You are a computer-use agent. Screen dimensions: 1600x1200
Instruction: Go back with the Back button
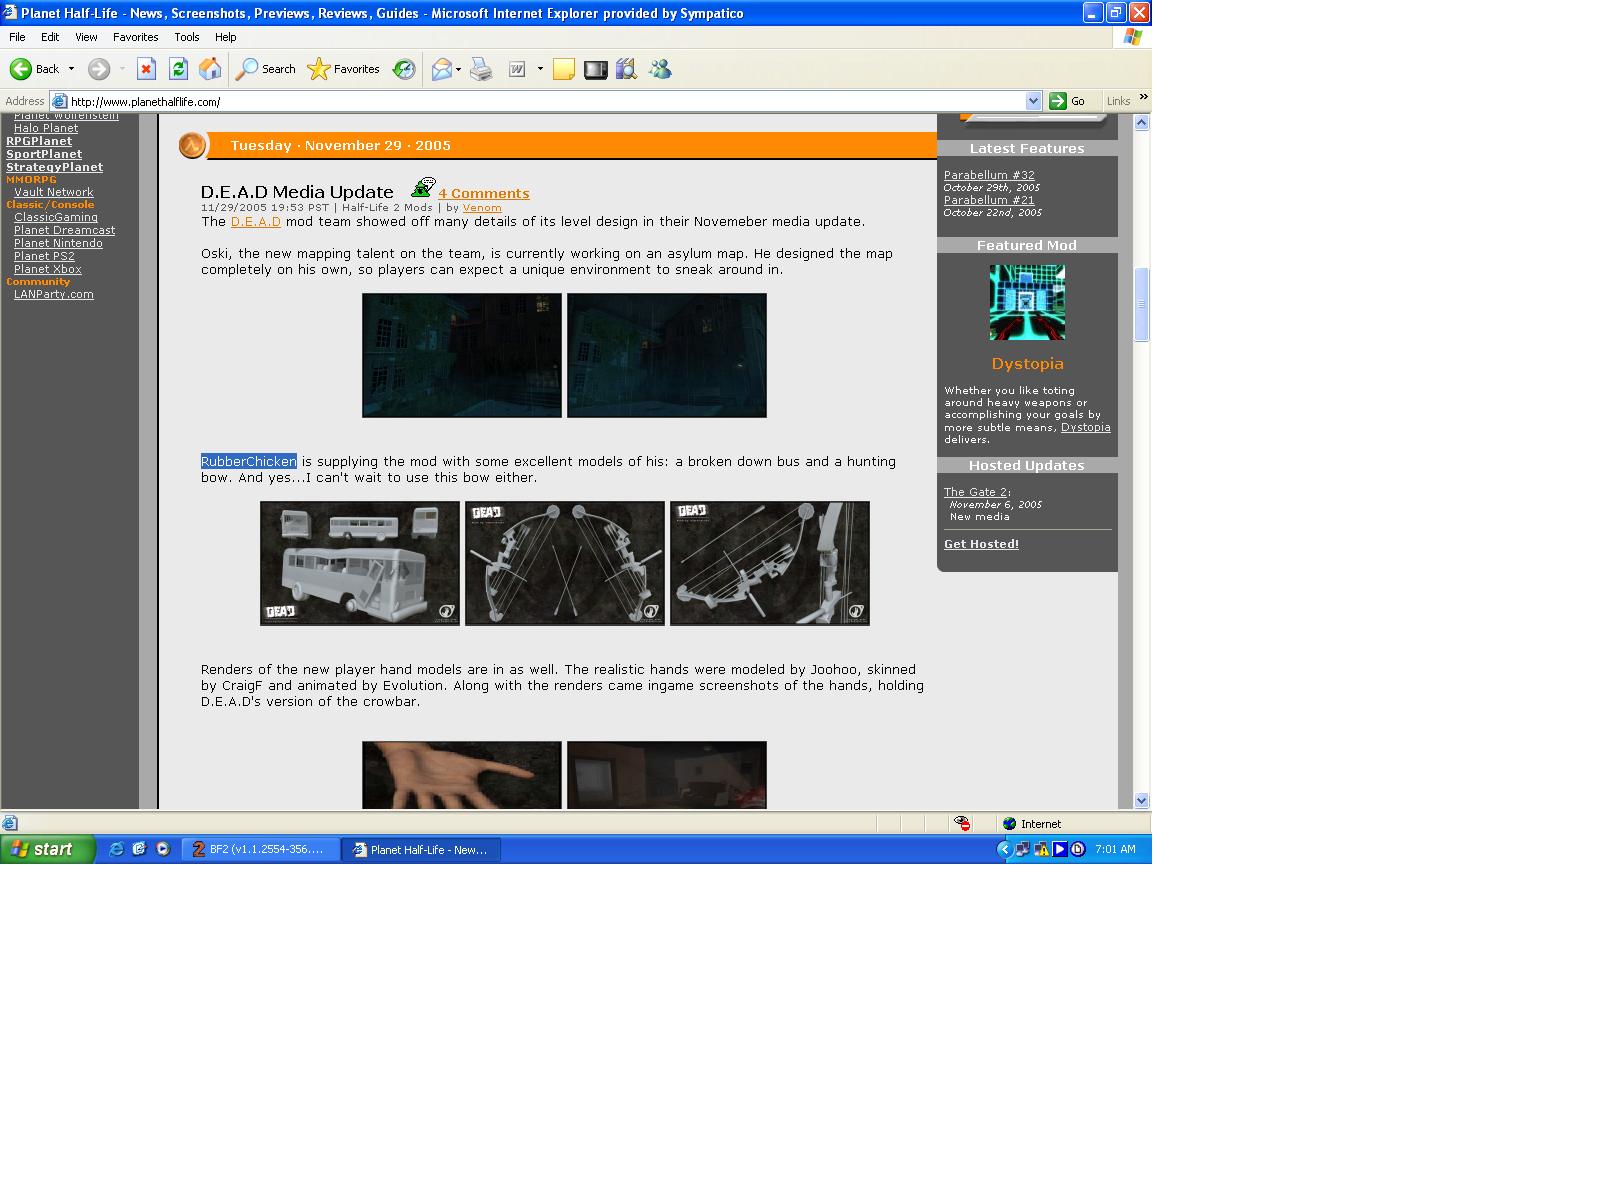click(x=34, y=69)
